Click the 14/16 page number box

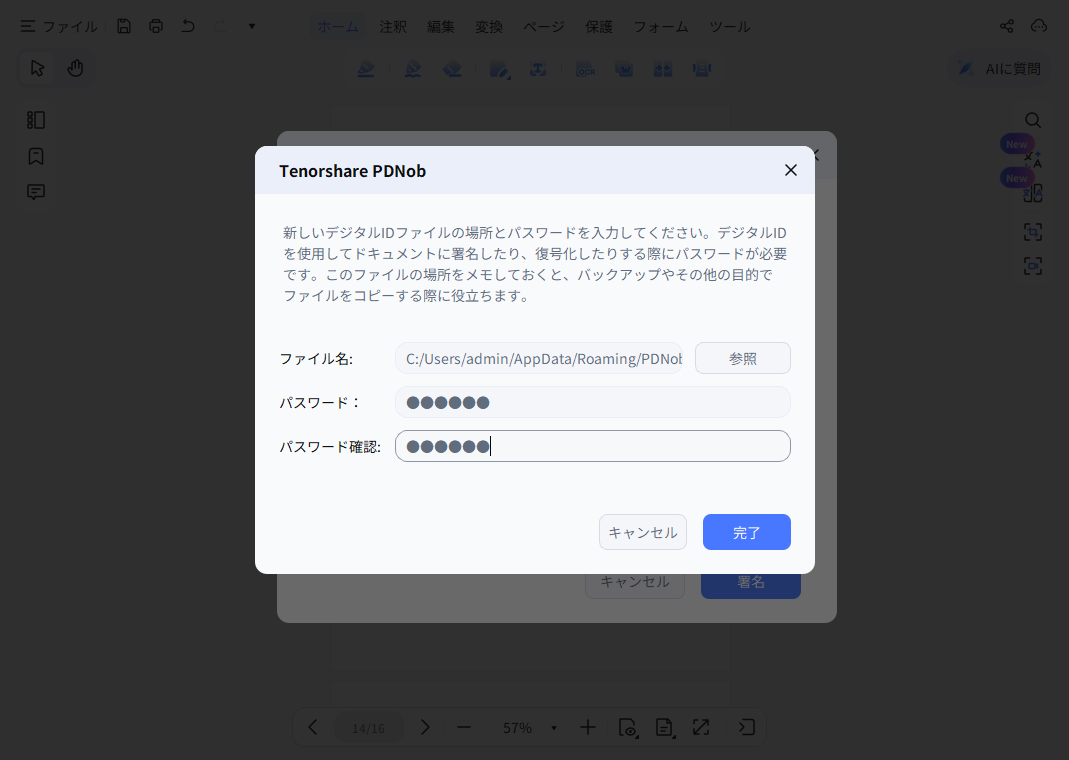pos(368,728)
